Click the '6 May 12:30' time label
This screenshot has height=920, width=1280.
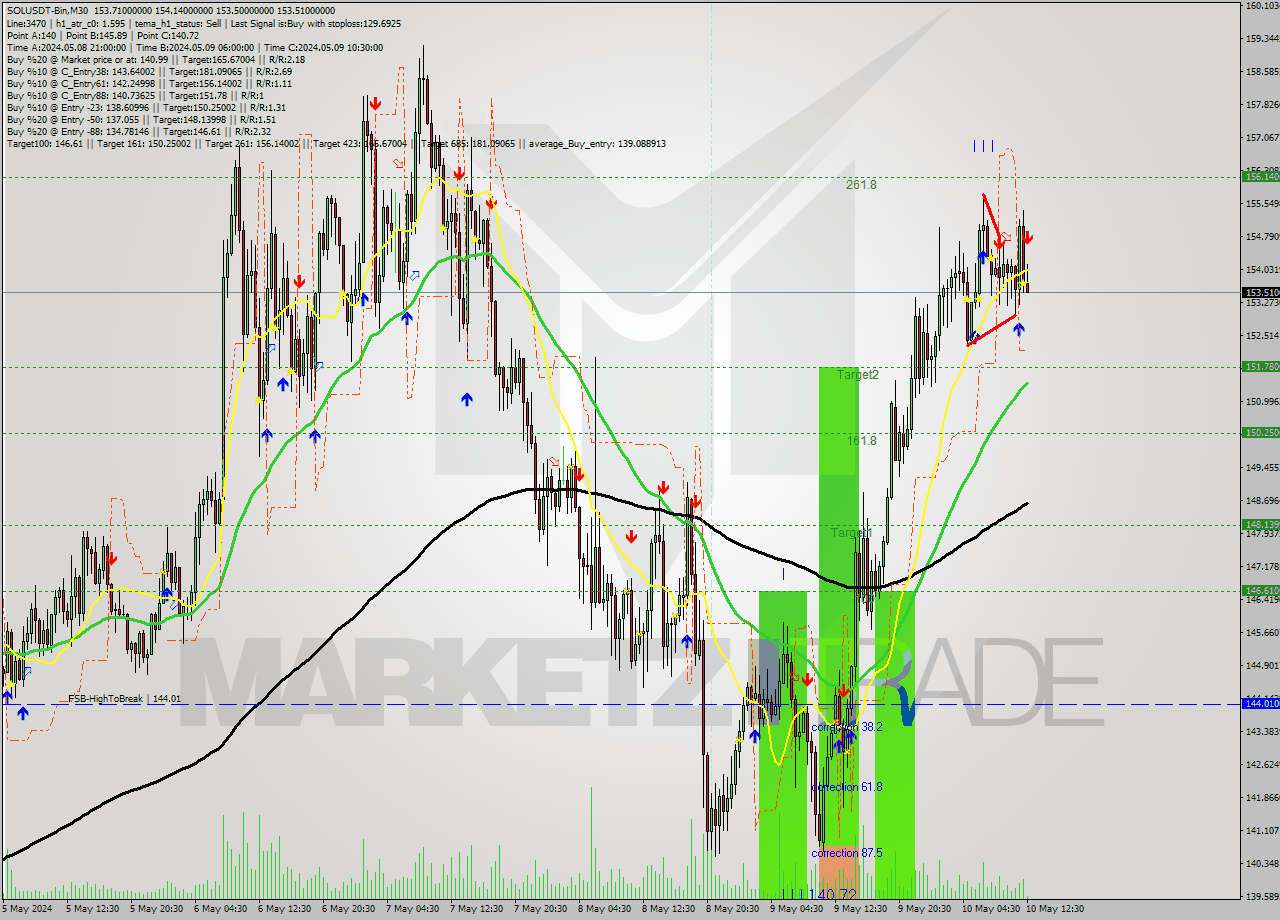point(286,909)
